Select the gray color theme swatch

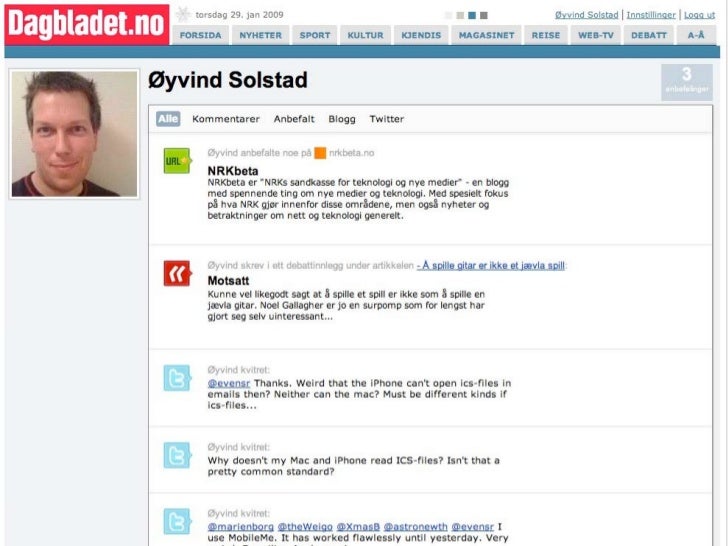click(x=484, y=15)
